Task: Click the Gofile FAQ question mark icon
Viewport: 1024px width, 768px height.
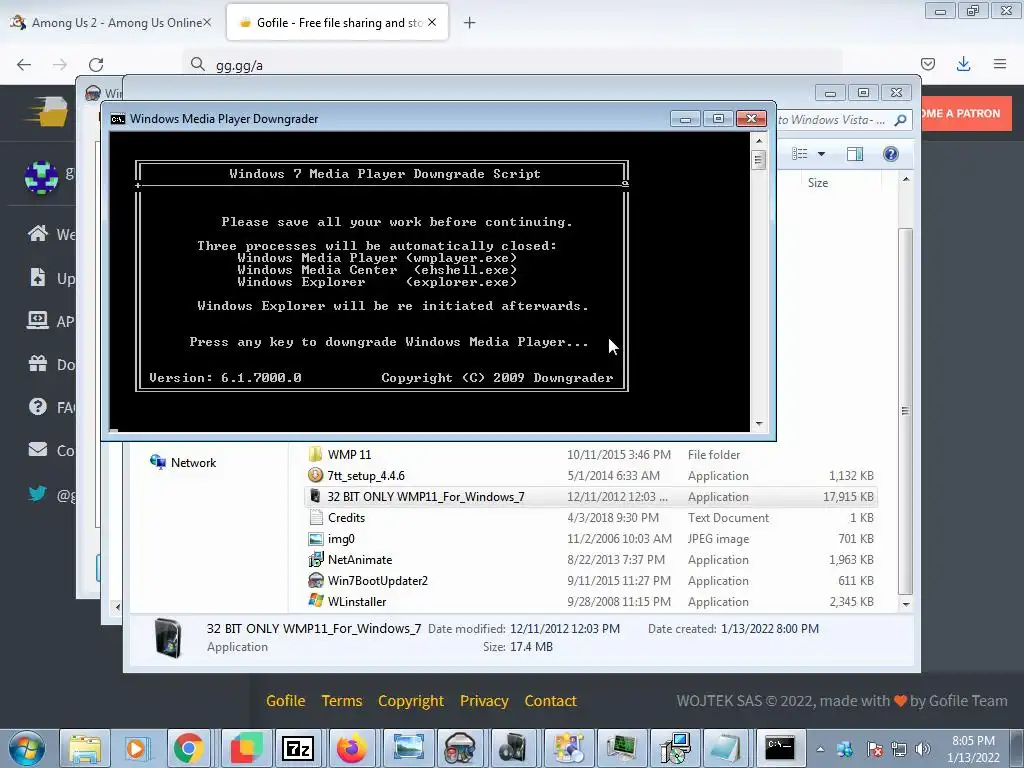Action: pyautogui.click(x=38, y=406)
